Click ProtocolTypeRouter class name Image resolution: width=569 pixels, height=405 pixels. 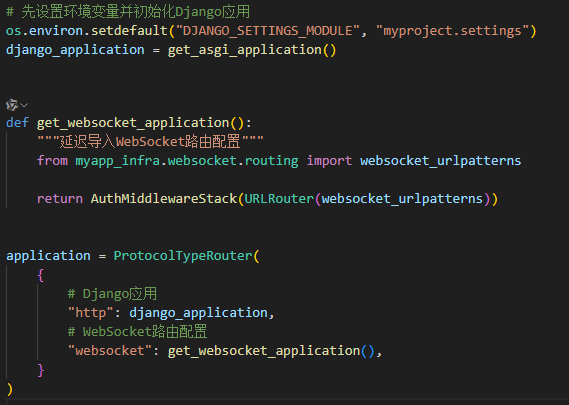[x=183, y=256]
